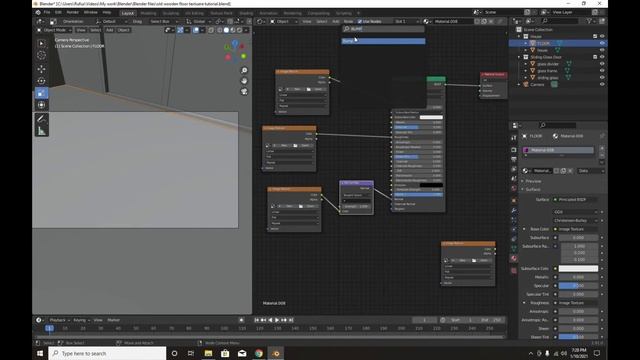Click the navigation gizmo Z axis
Image resolution: width=640 pixels, height=360 pixels.
[x=235, y=42]
